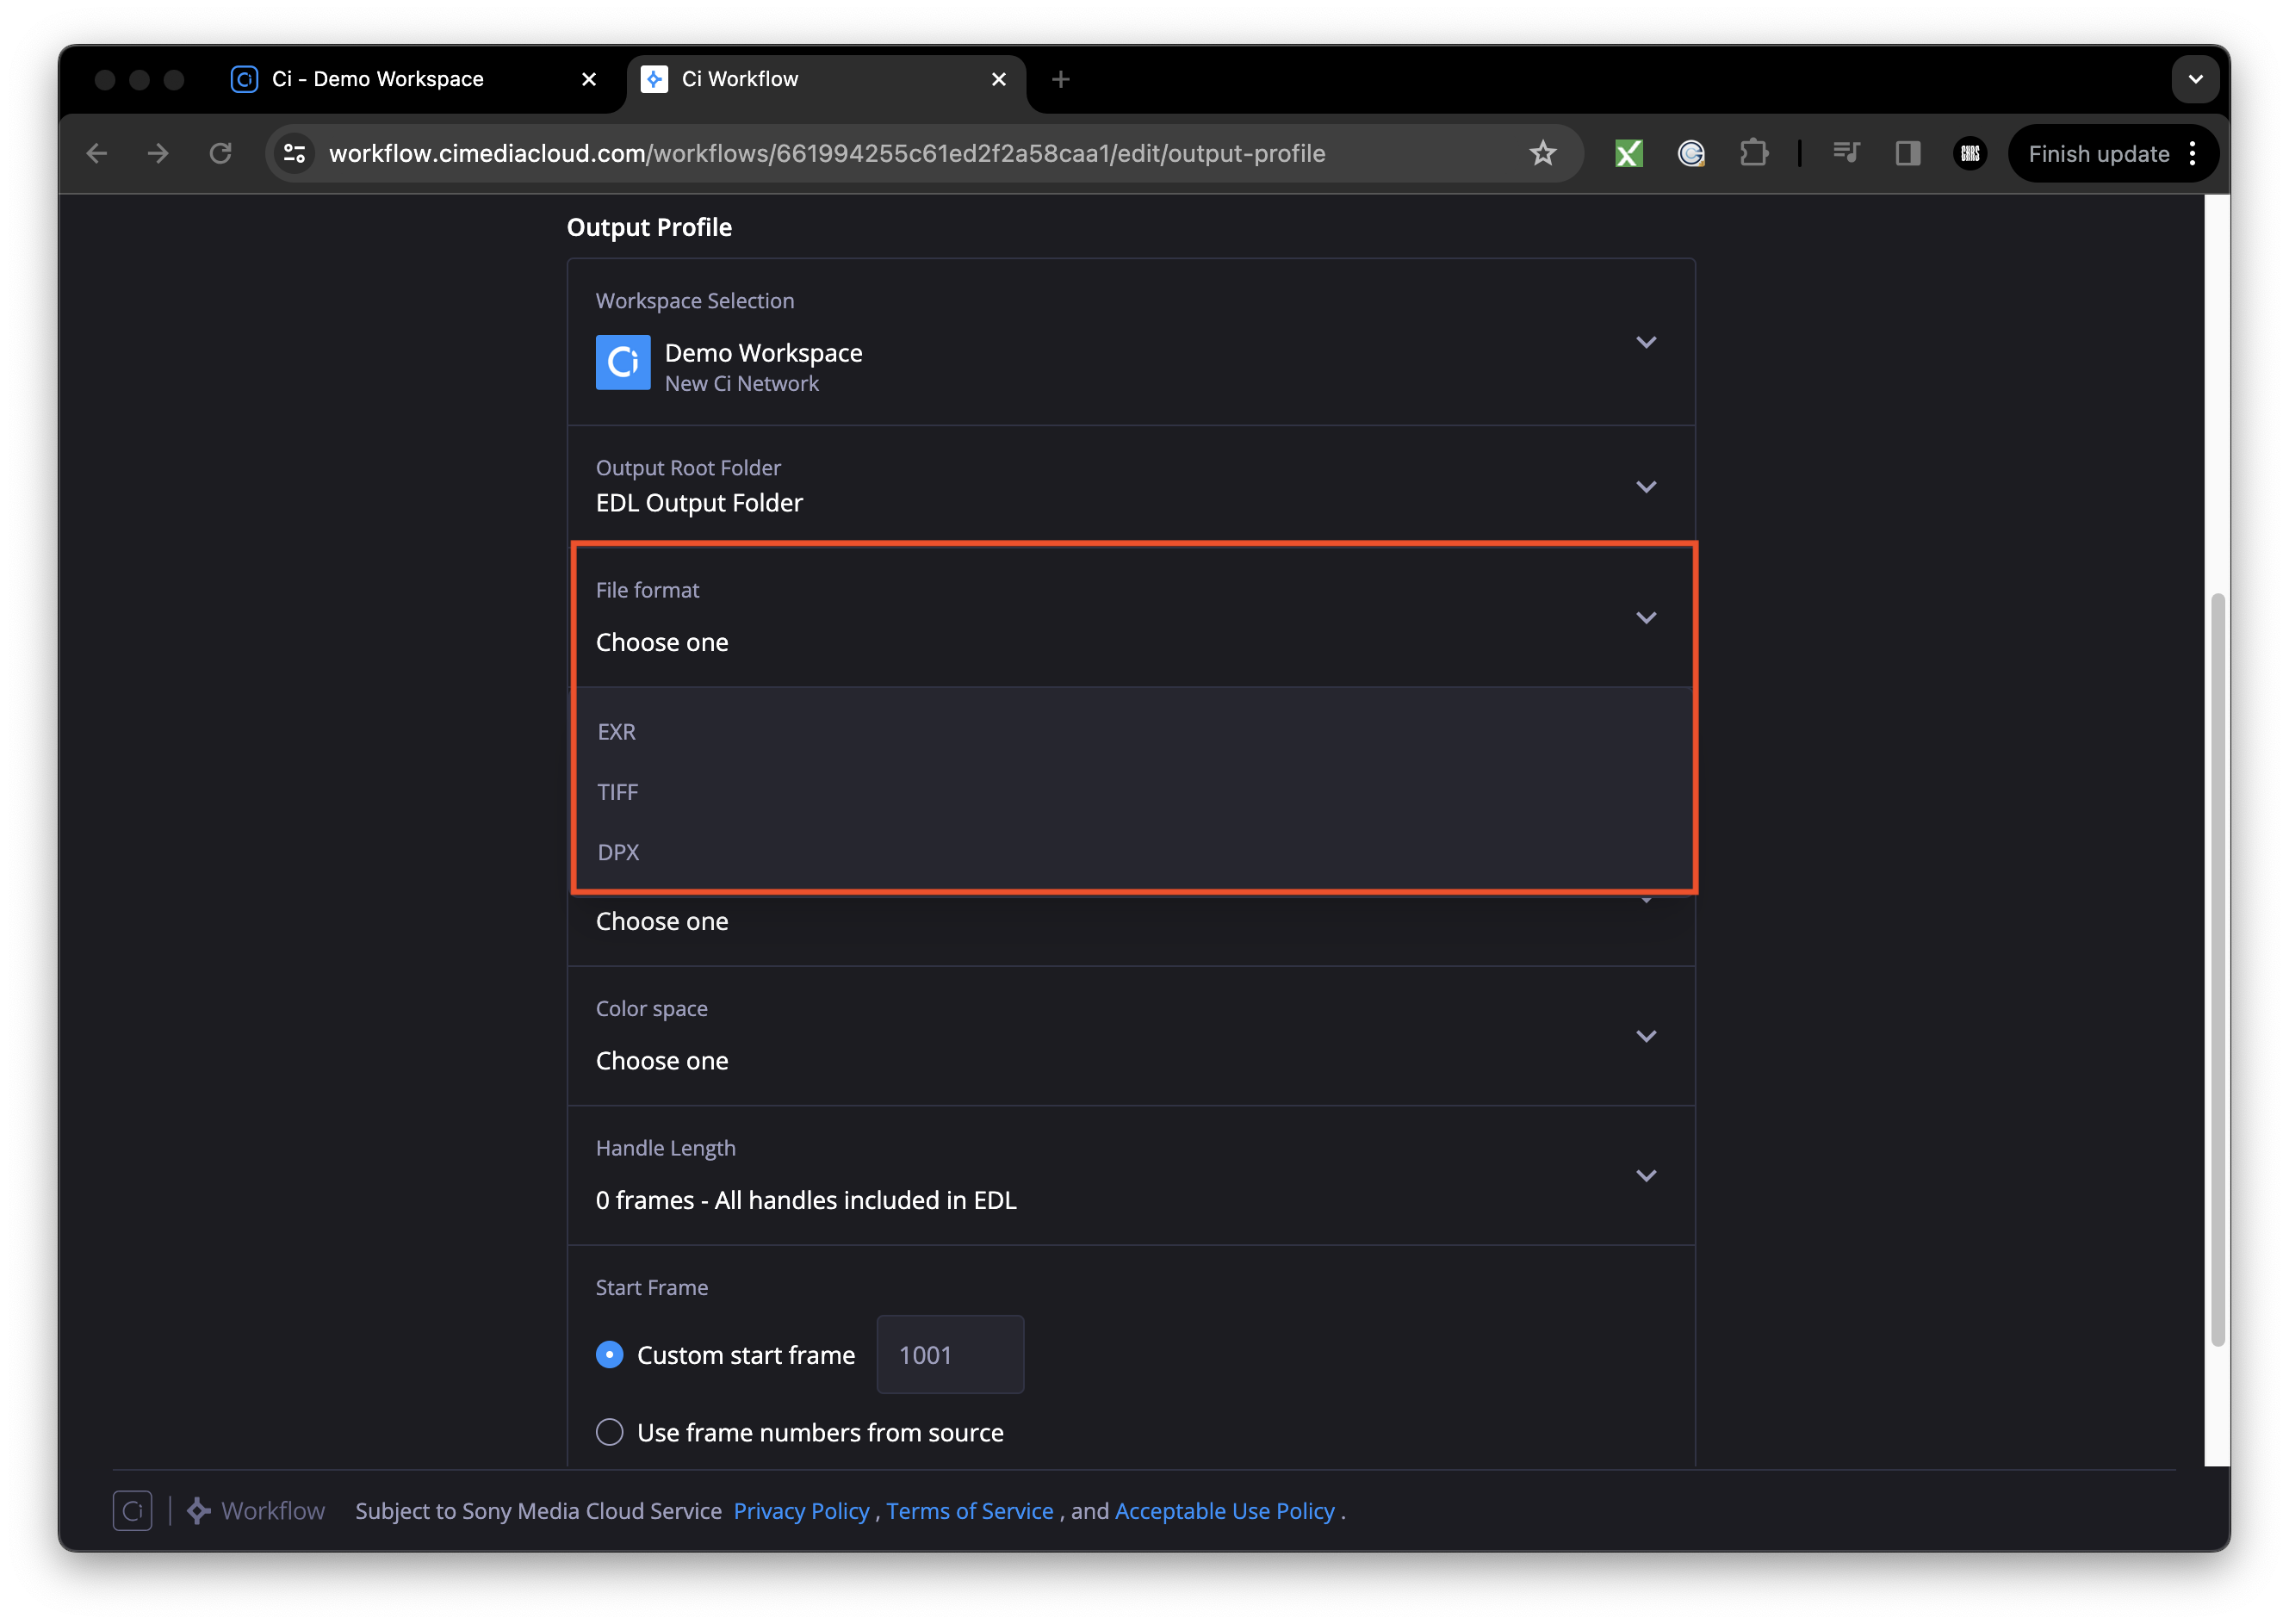Open the Color space dropdown
This screenshot has height=1624, width=2289.
click(x=1130, y=1035)
